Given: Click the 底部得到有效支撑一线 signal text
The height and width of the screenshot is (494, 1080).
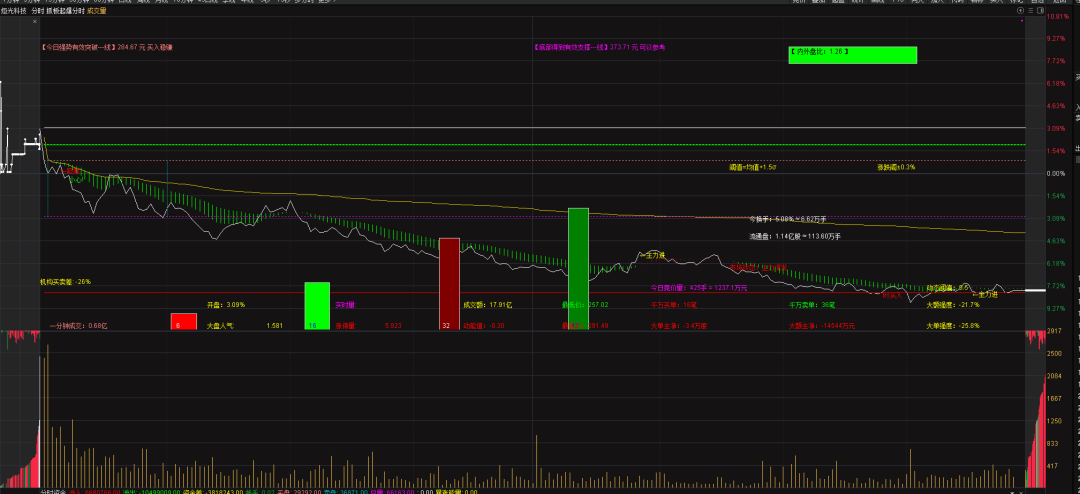Looking at the screenshot, I should [x=571, y=48].
